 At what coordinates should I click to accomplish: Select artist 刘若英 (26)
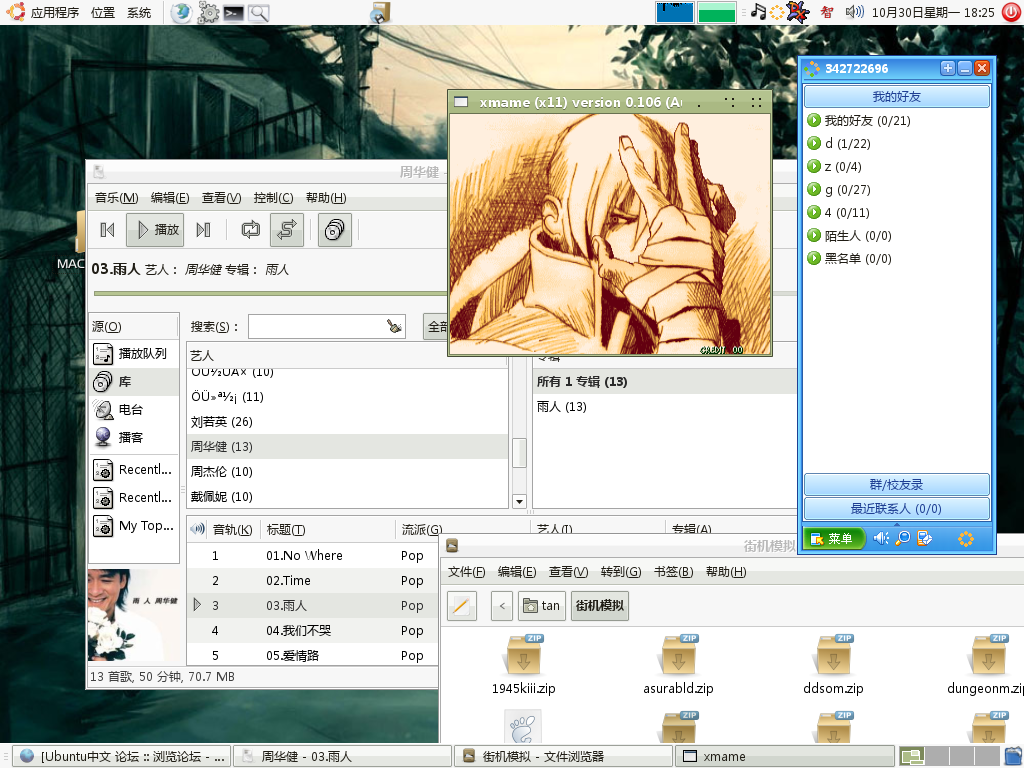[347, 422]
